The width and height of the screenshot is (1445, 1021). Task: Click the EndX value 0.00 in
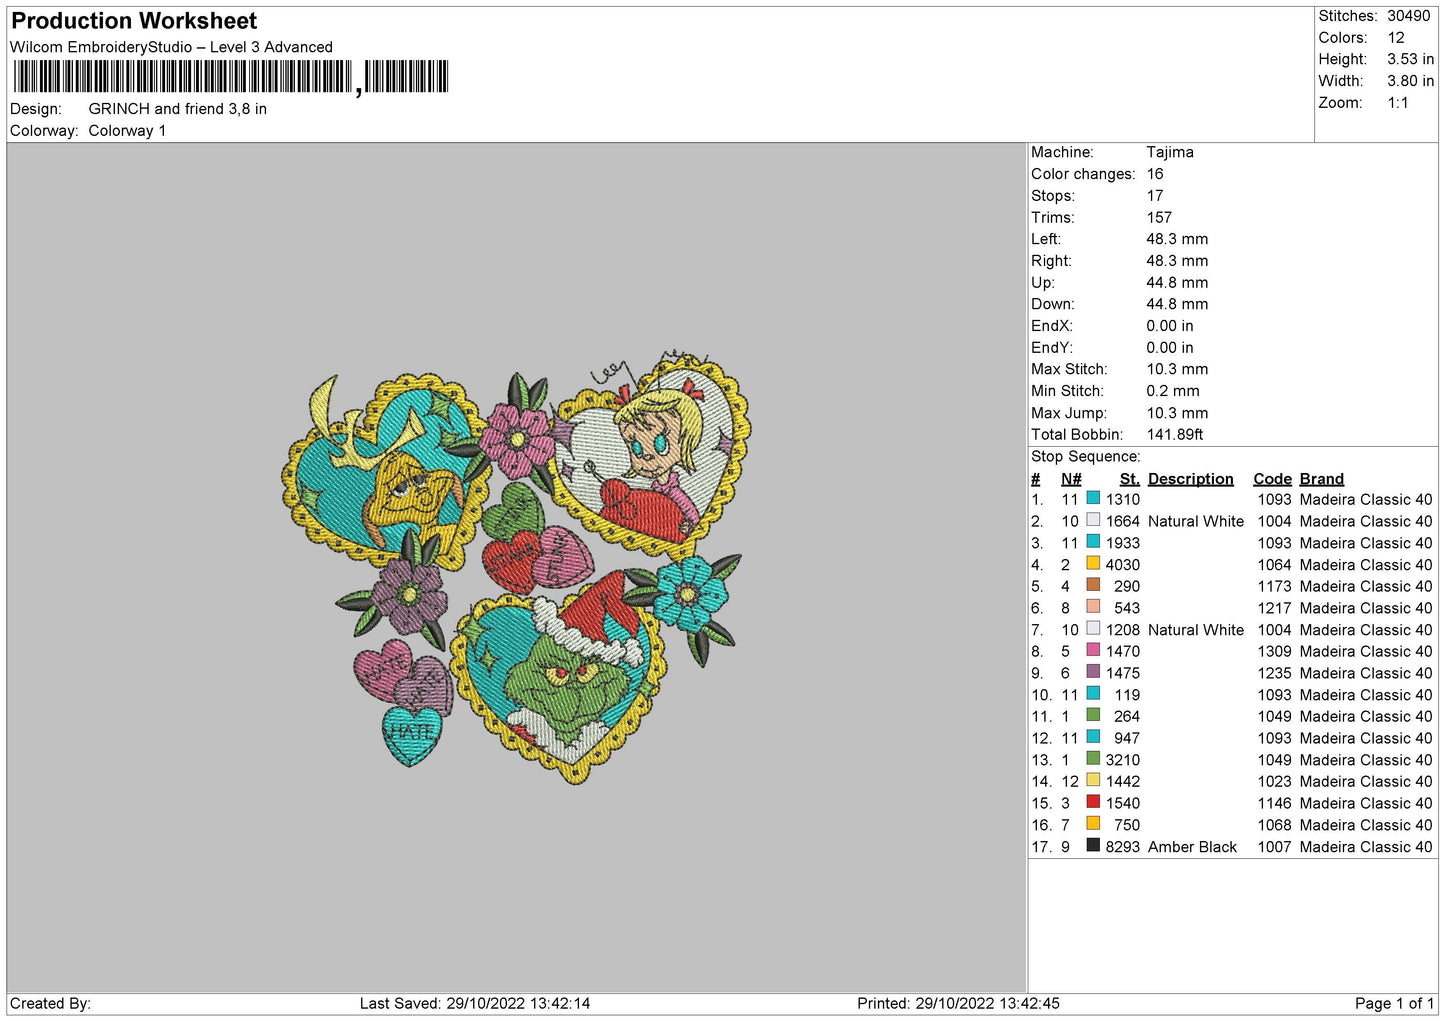(x=1170, y=326)
